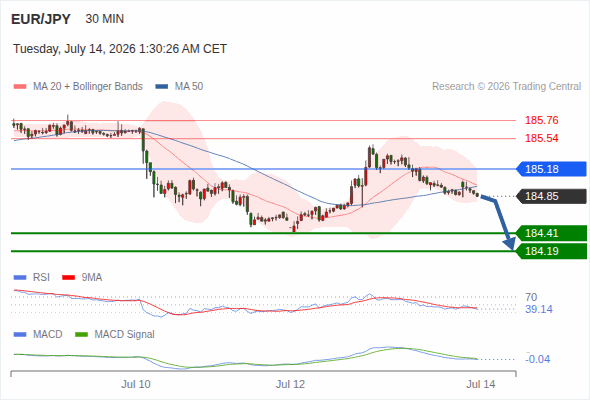Click the Jul 10 date axis label
The image size is (590, 400).
coord(136,384)
